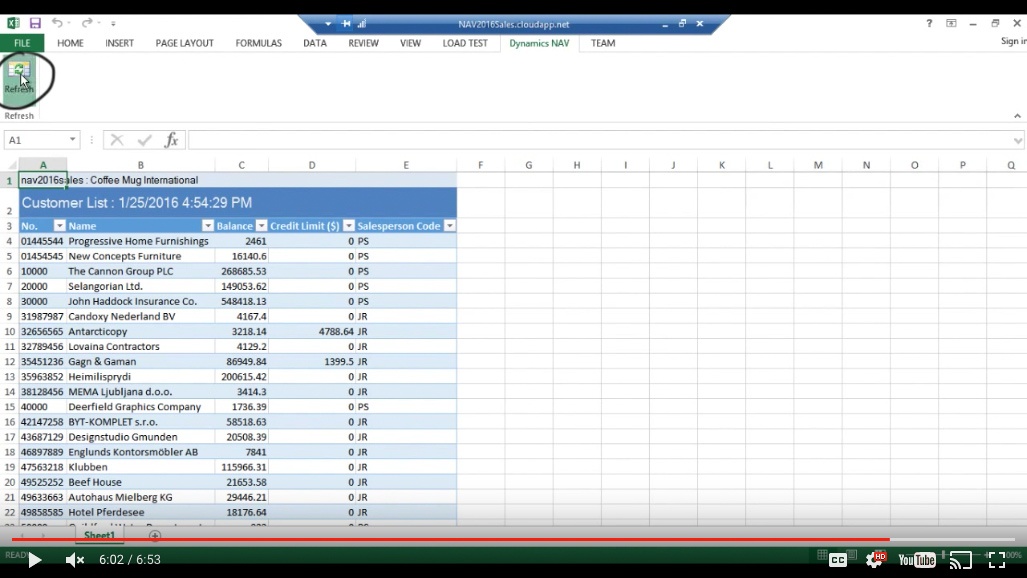Click the Name Box showing A1
The image size is (1027, 578).
click(x=37, y=140)
